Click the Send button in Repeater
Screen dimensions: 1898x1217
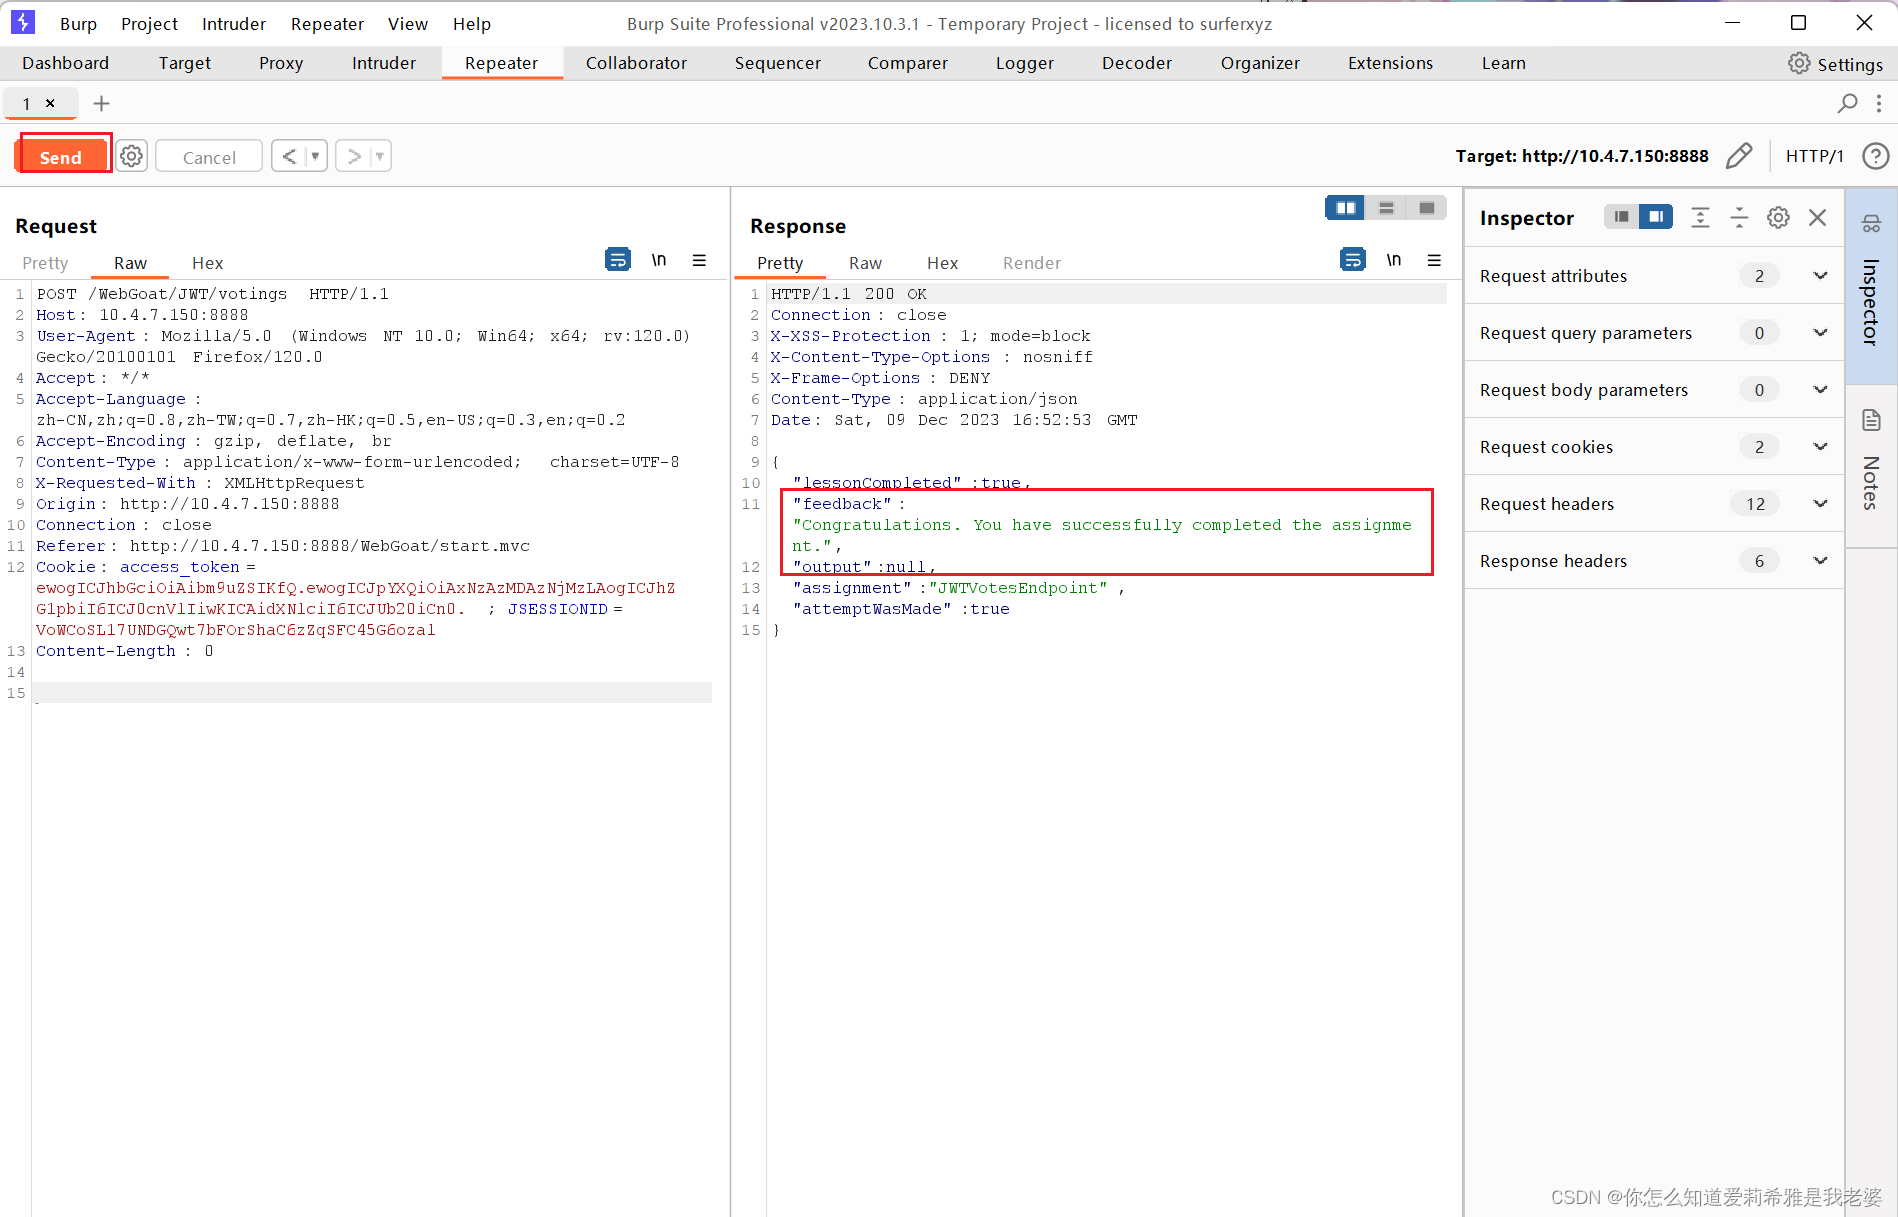point(61,157)
